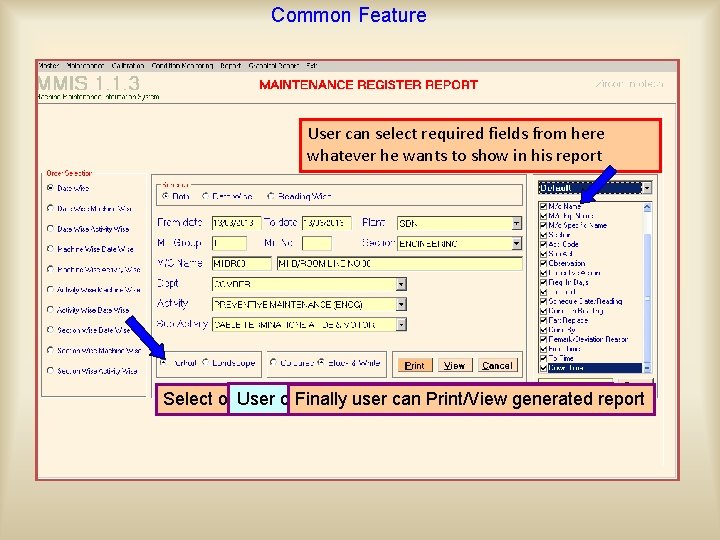
Task: Toggle the Freq In Days checkbox
Action: 544,282
